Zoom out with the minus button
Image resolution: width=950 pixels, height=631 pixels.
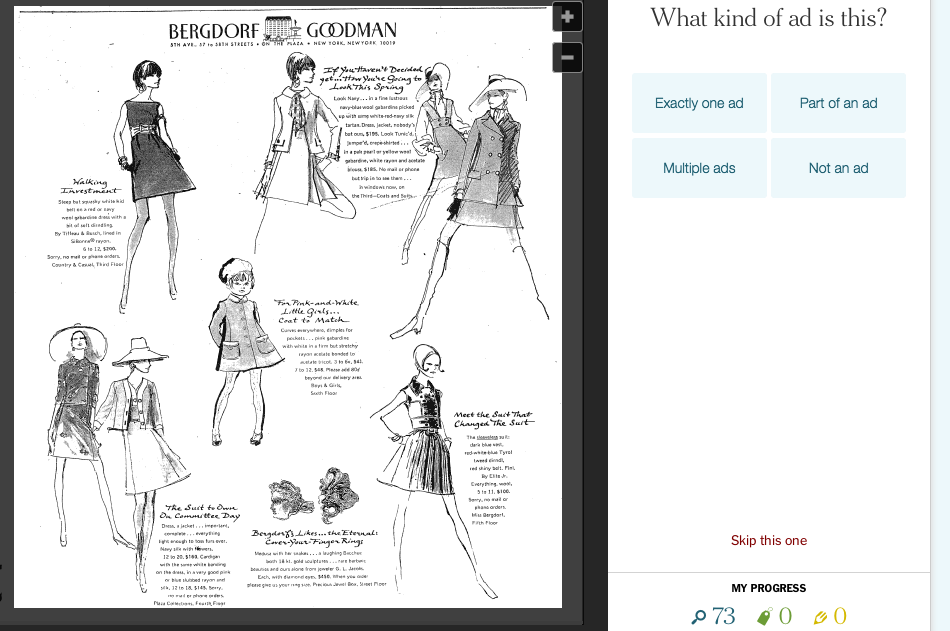coord(567,58)
